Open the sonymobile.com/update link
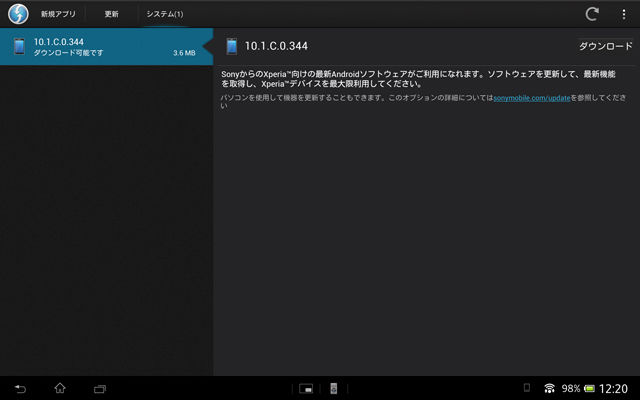Screen dimensions: 640x400 [x=531, y=98]
